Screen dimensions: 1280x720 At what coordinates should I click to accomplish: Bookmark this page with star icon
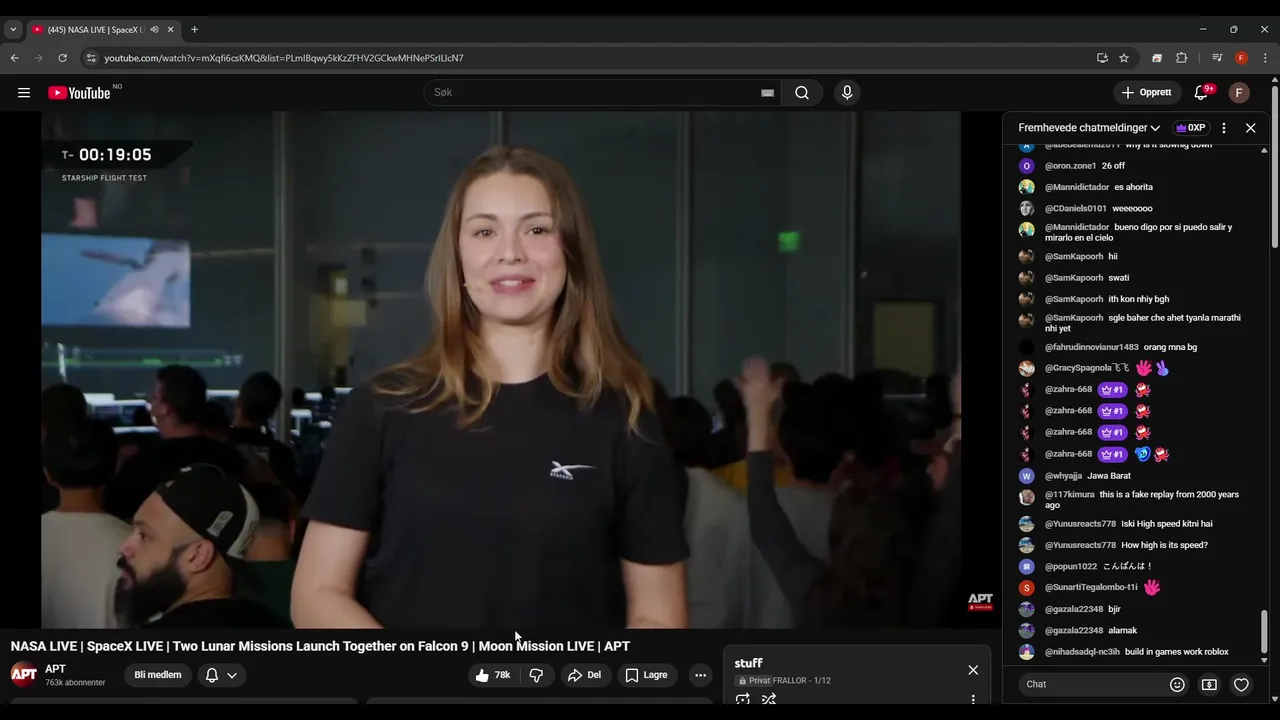point(1124,58)
